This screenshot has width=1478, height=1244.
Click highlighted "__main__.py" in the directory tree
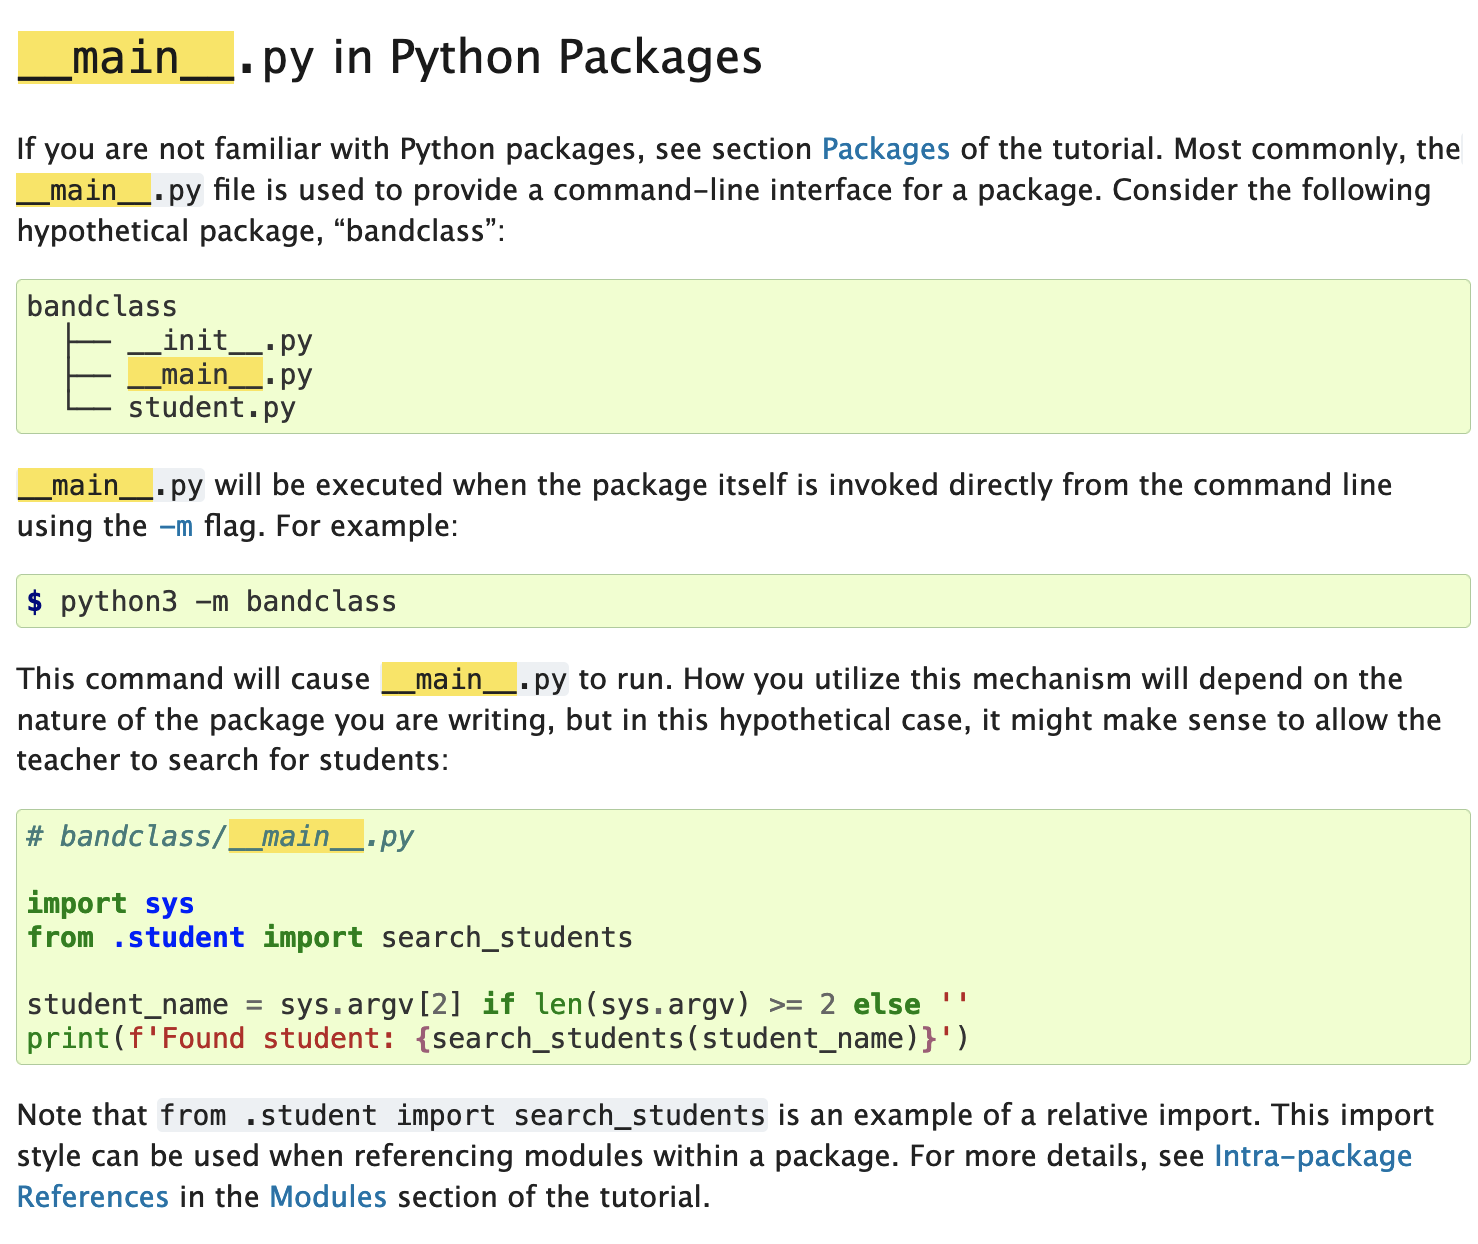(x=220, y=375)
